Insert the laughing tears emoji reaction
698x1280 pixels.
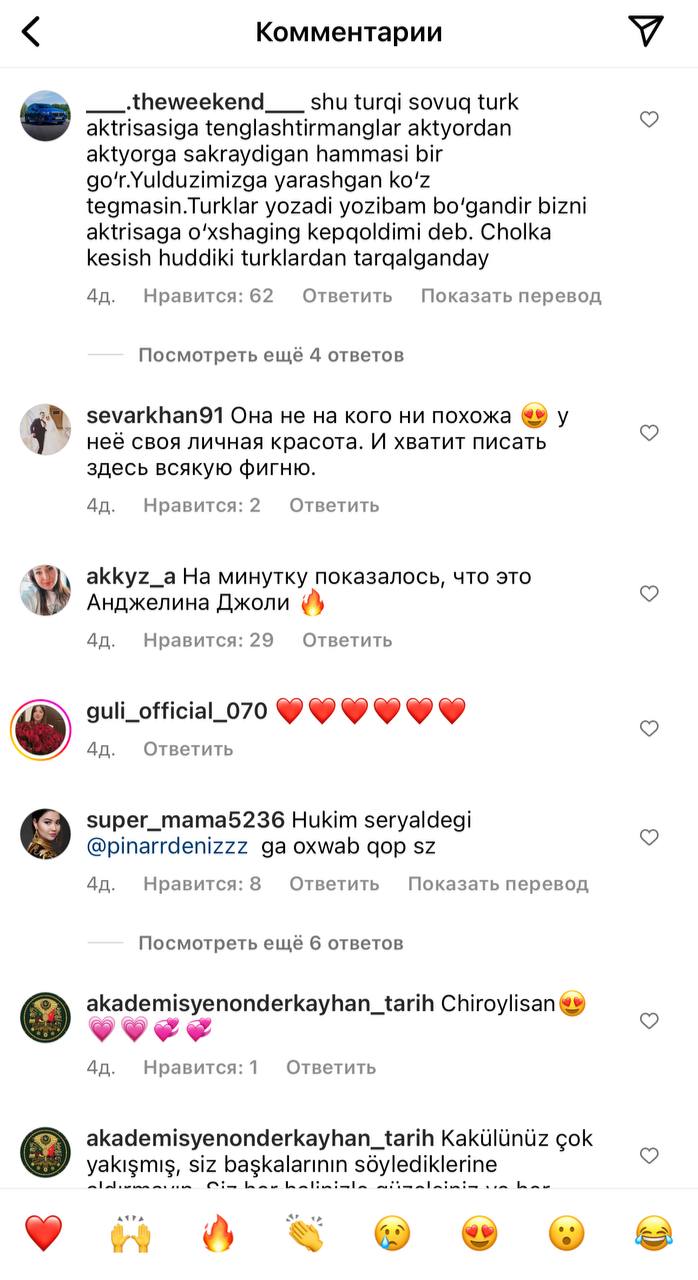(653, 1233)
